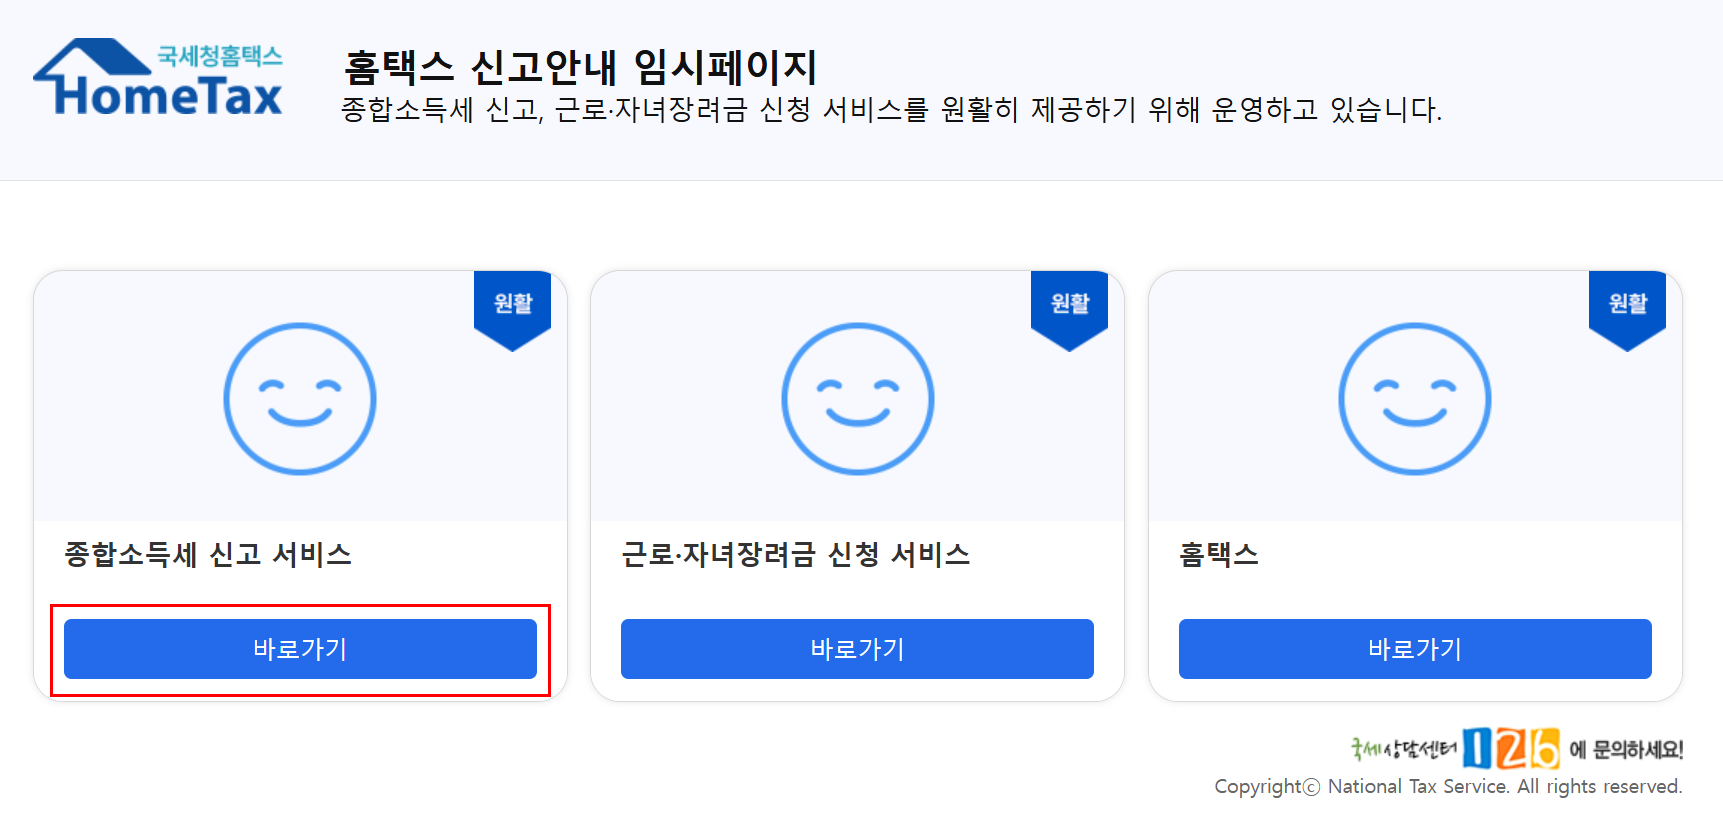This screenshot has height=816, width=1723.
Task: Click the smiley icon on 근로·자녀장려금 card
Action: (857, 397)
